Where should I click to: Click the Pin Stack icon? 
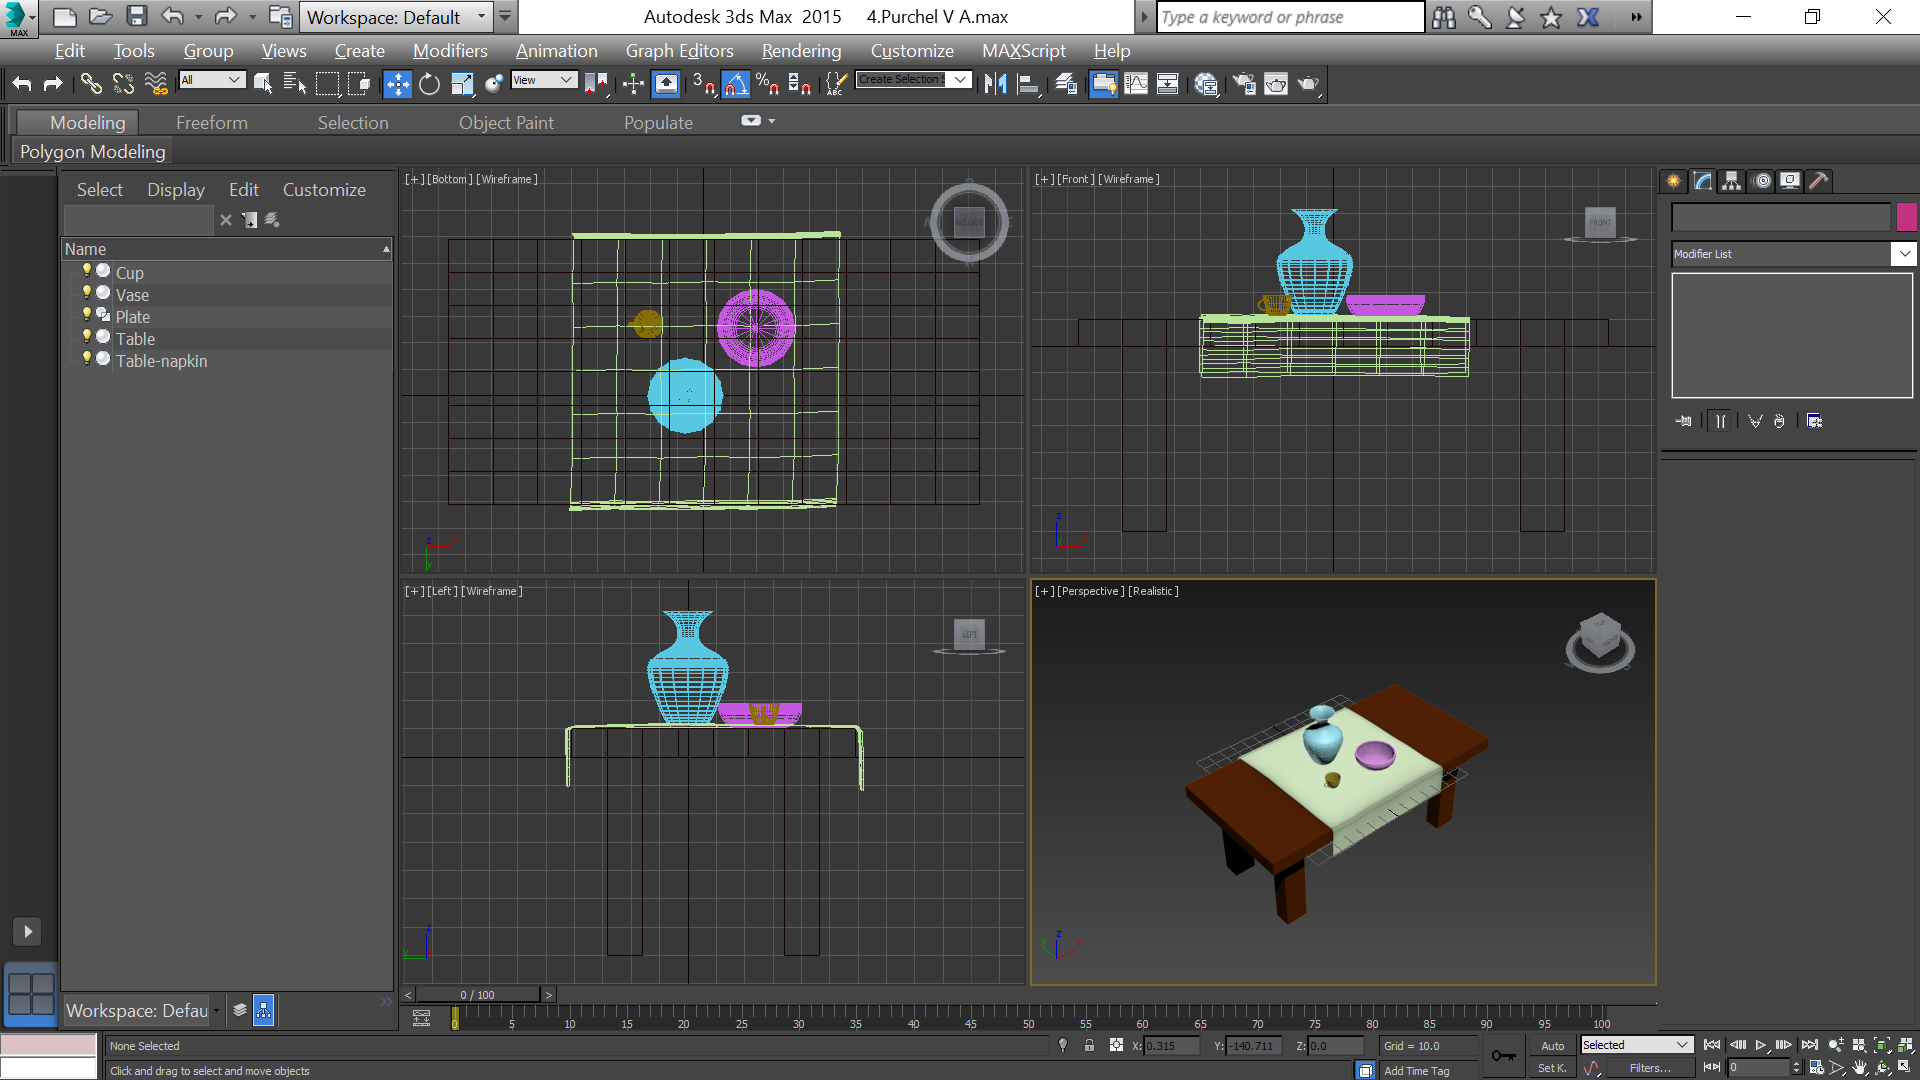(x=1684, y=421)
